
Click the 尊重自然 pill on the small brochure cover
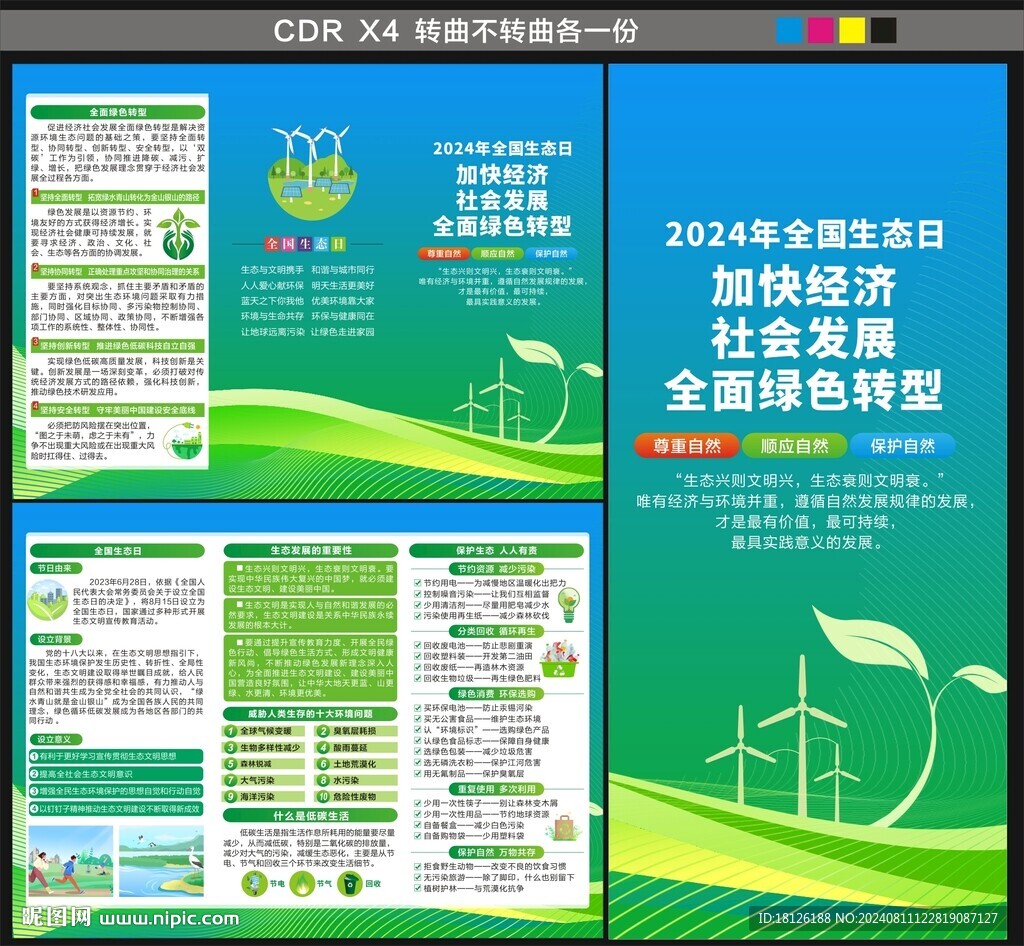pos(444,253)
